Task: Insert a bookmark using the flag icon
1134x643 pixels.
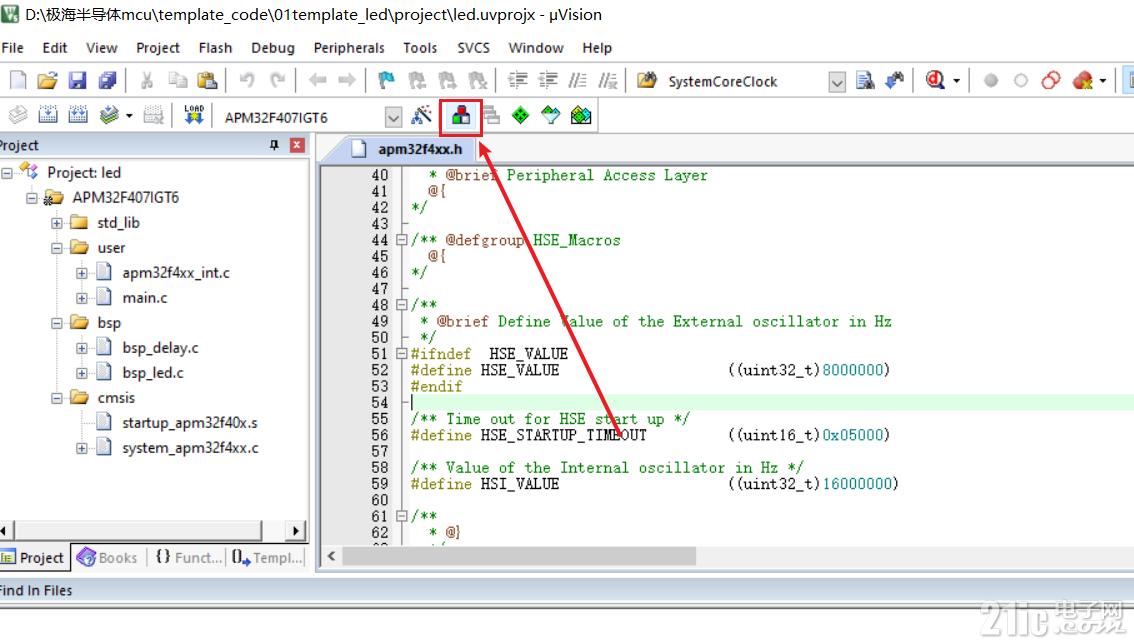Action: [386, 80]
